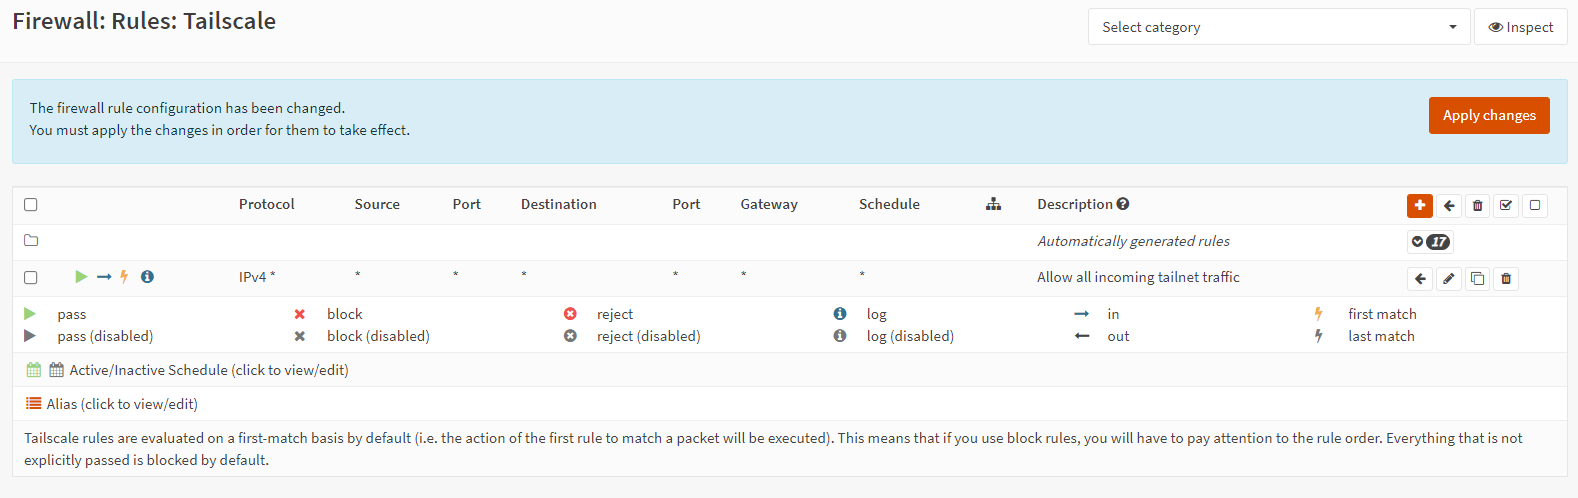The height and width of the screenshot is (498, 1578).
Task: Click header trash icon to delete selected
Action: pos(1477,205)
